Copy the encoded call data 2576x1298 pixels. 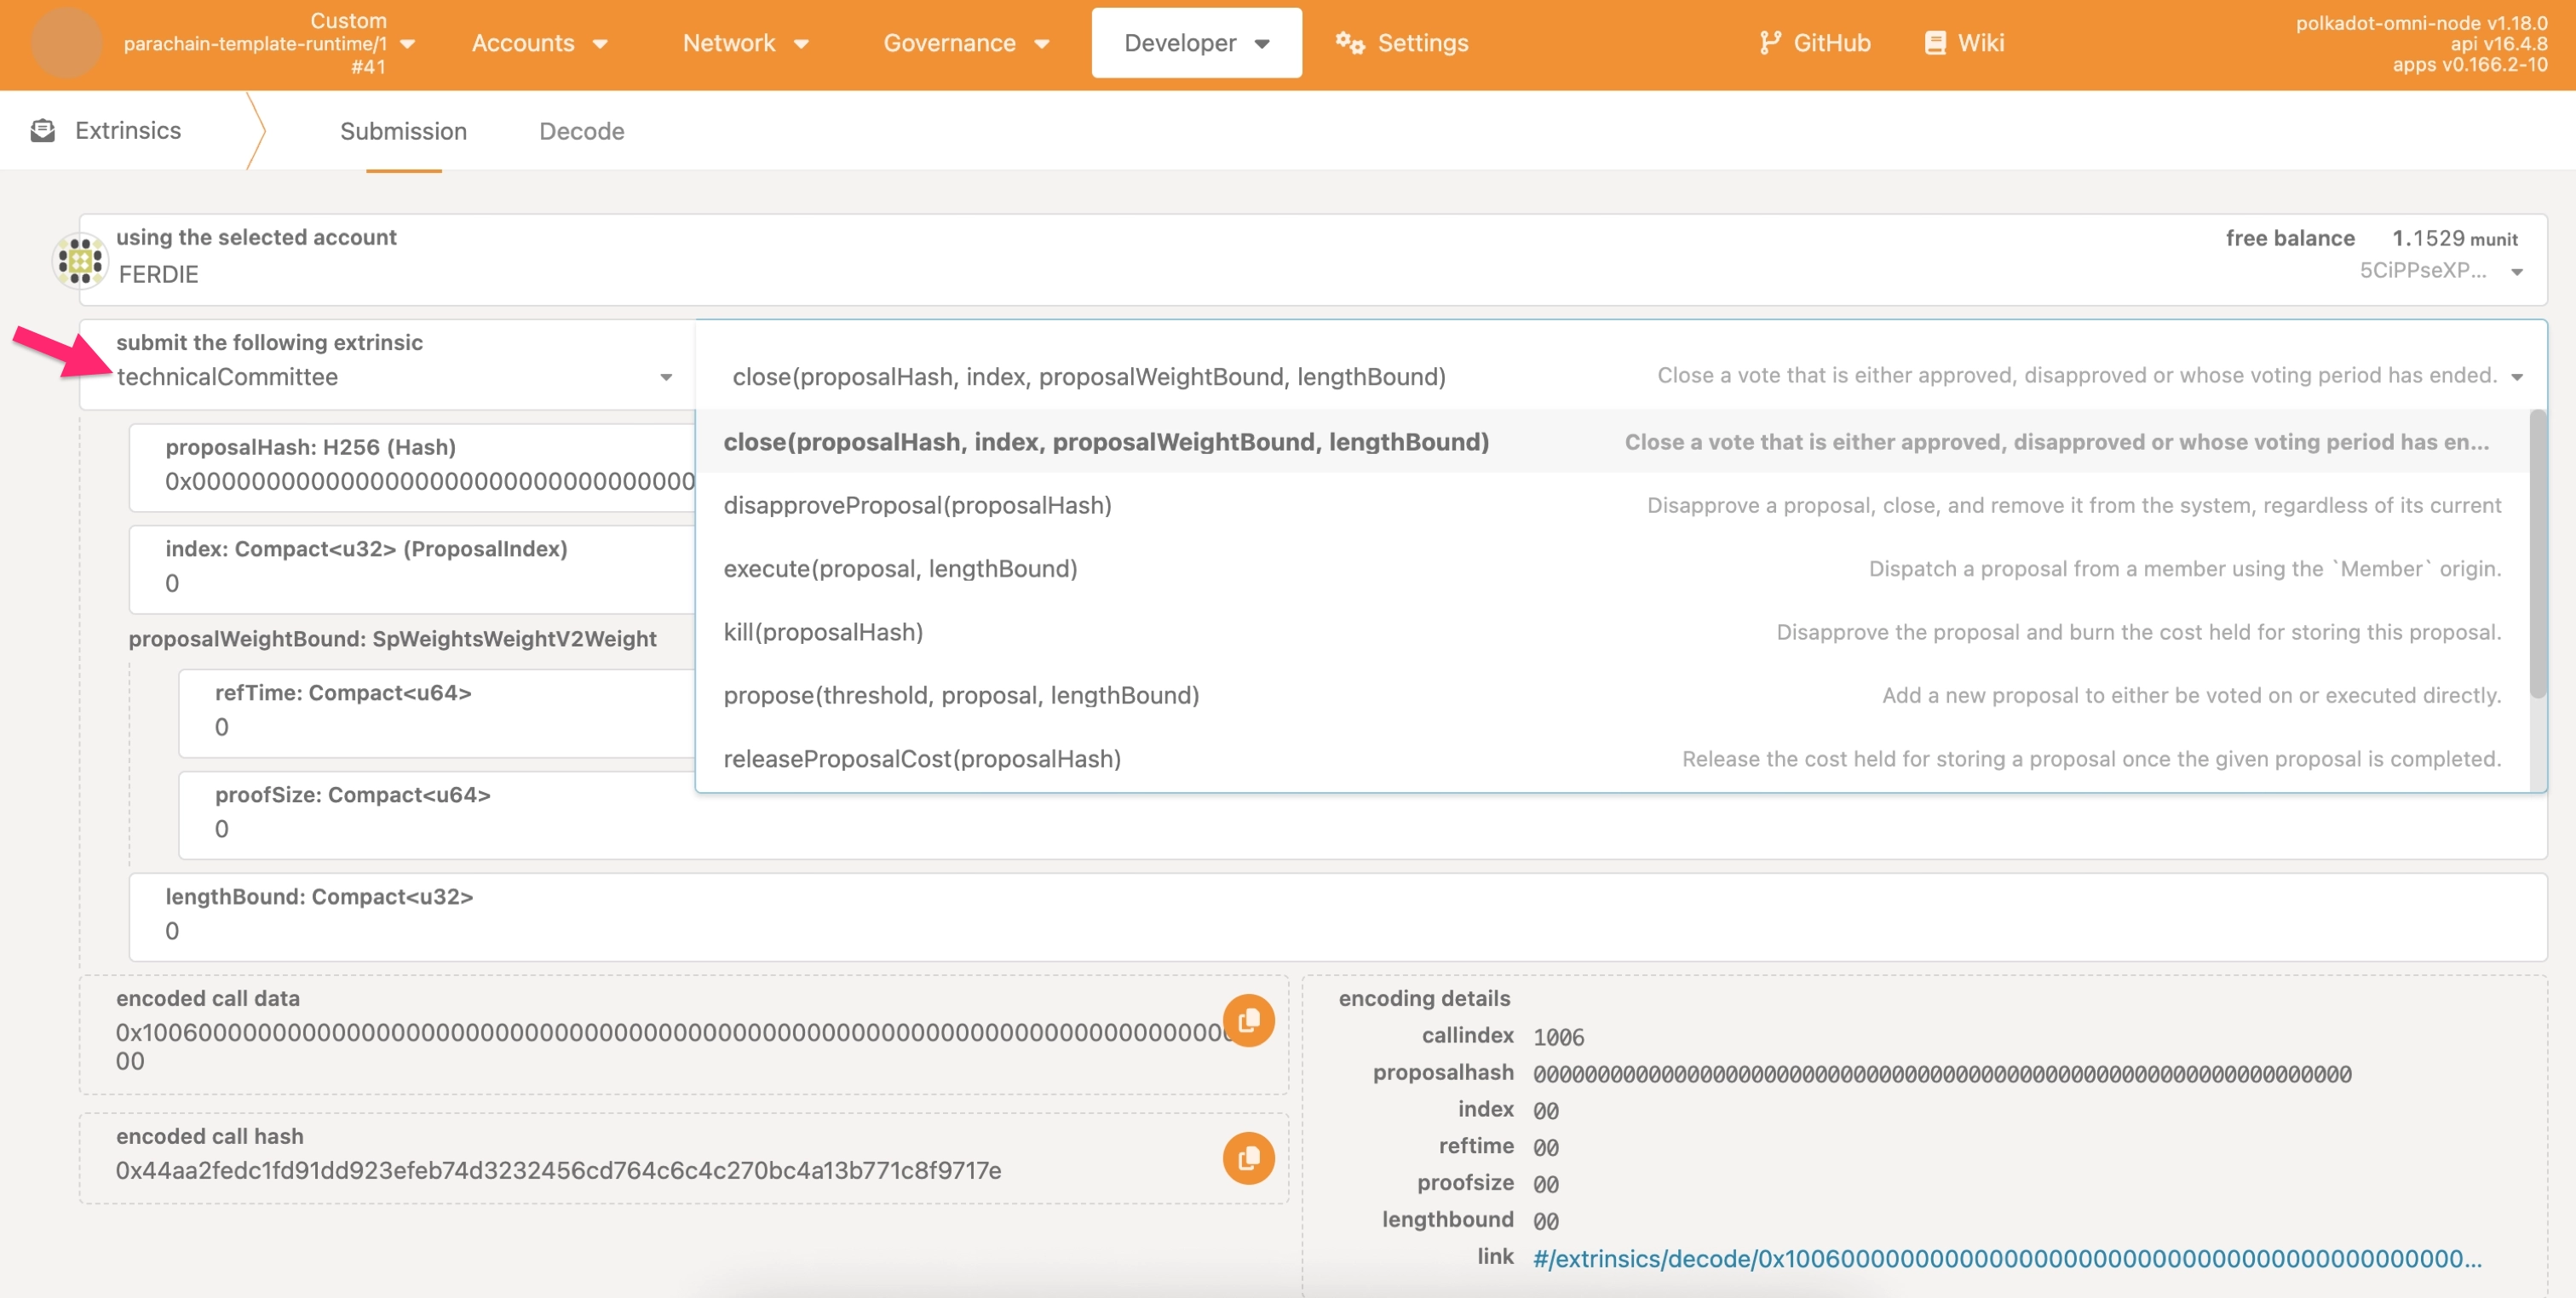pos(1247,1020)
